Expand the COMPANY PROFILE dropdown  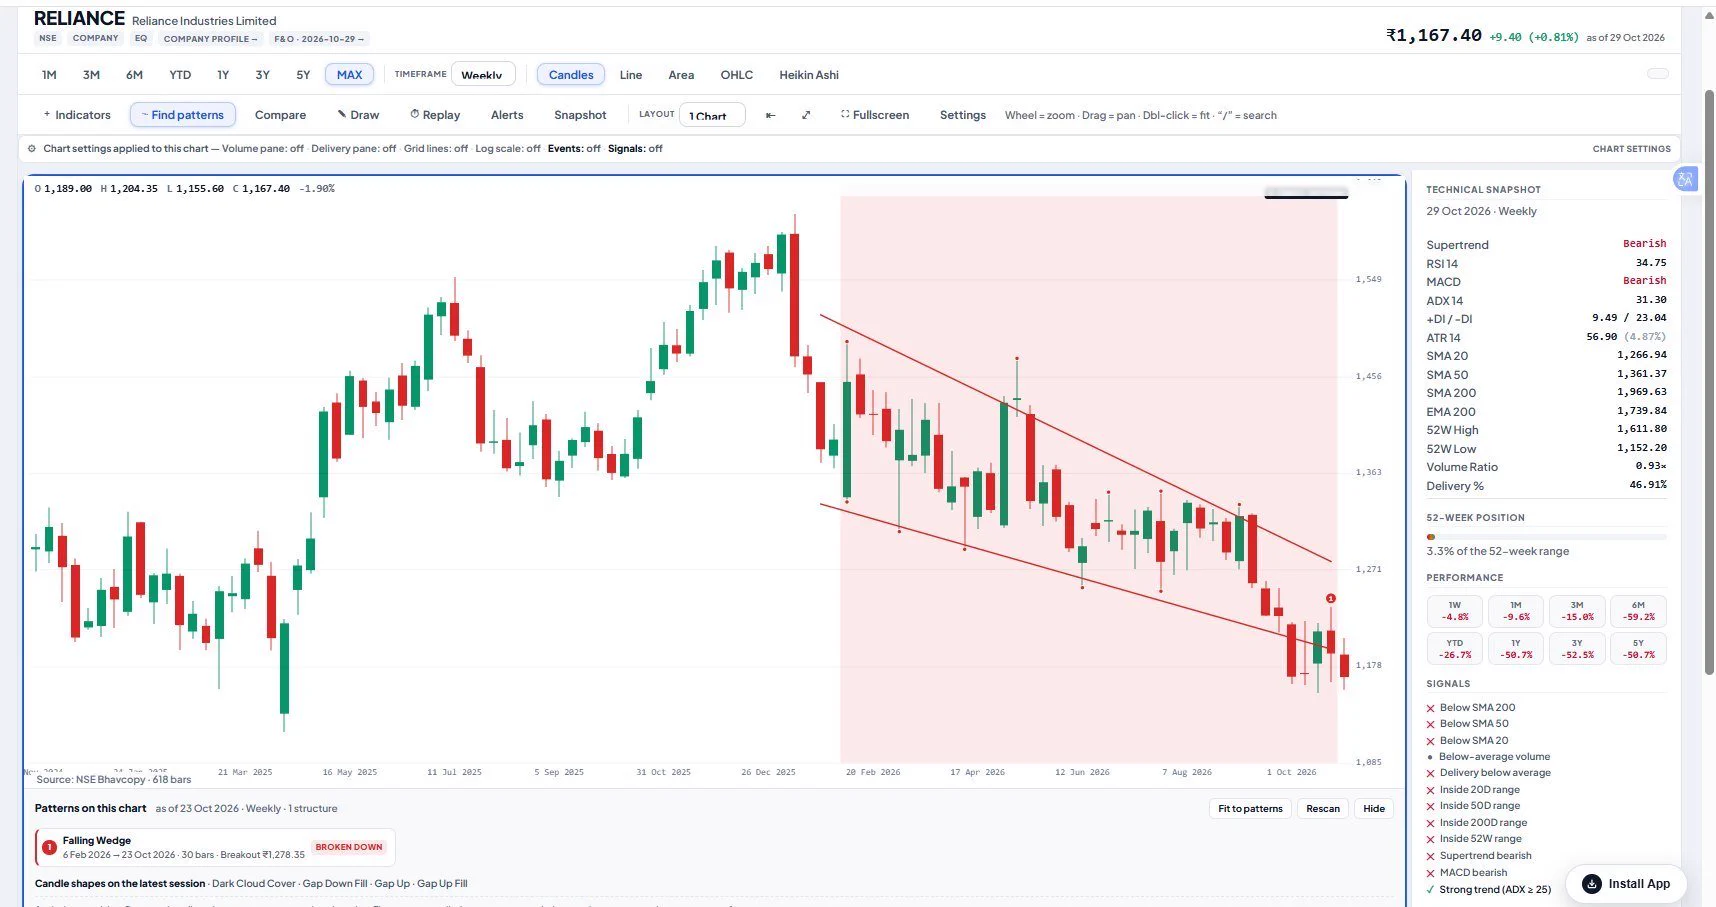tap(210, 39)
